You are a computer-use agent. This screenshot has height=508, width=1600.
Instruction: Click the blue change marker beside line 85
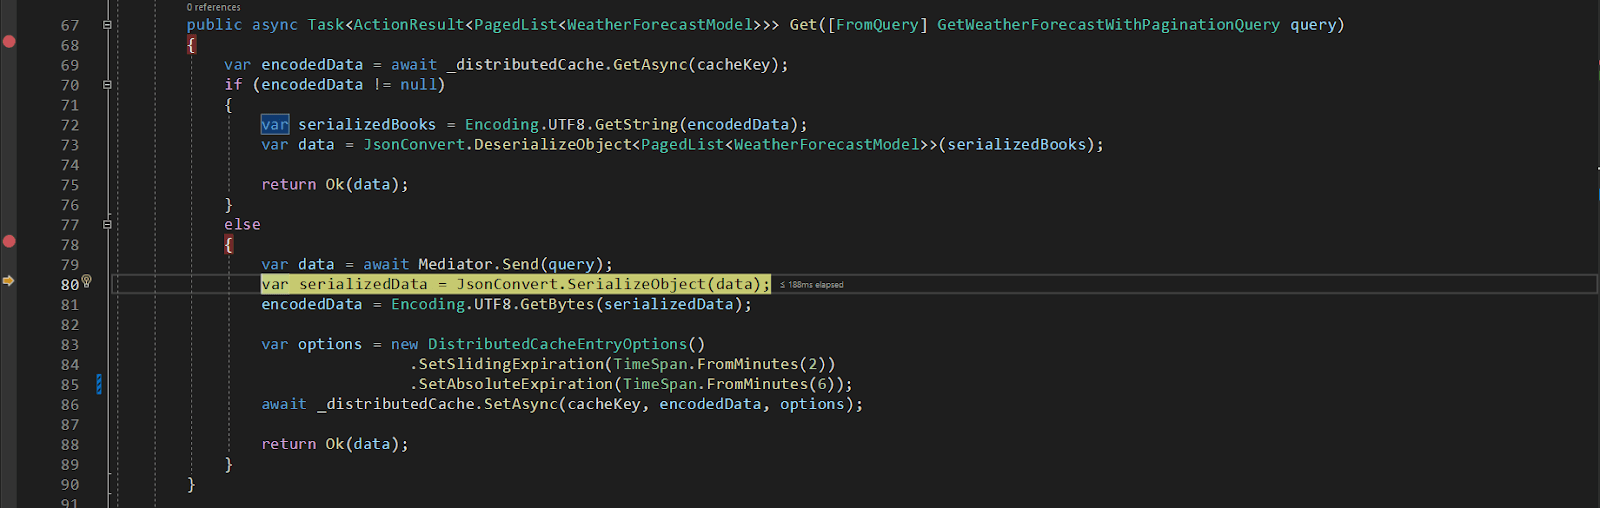pyautogui.click(x=99, y=384)
